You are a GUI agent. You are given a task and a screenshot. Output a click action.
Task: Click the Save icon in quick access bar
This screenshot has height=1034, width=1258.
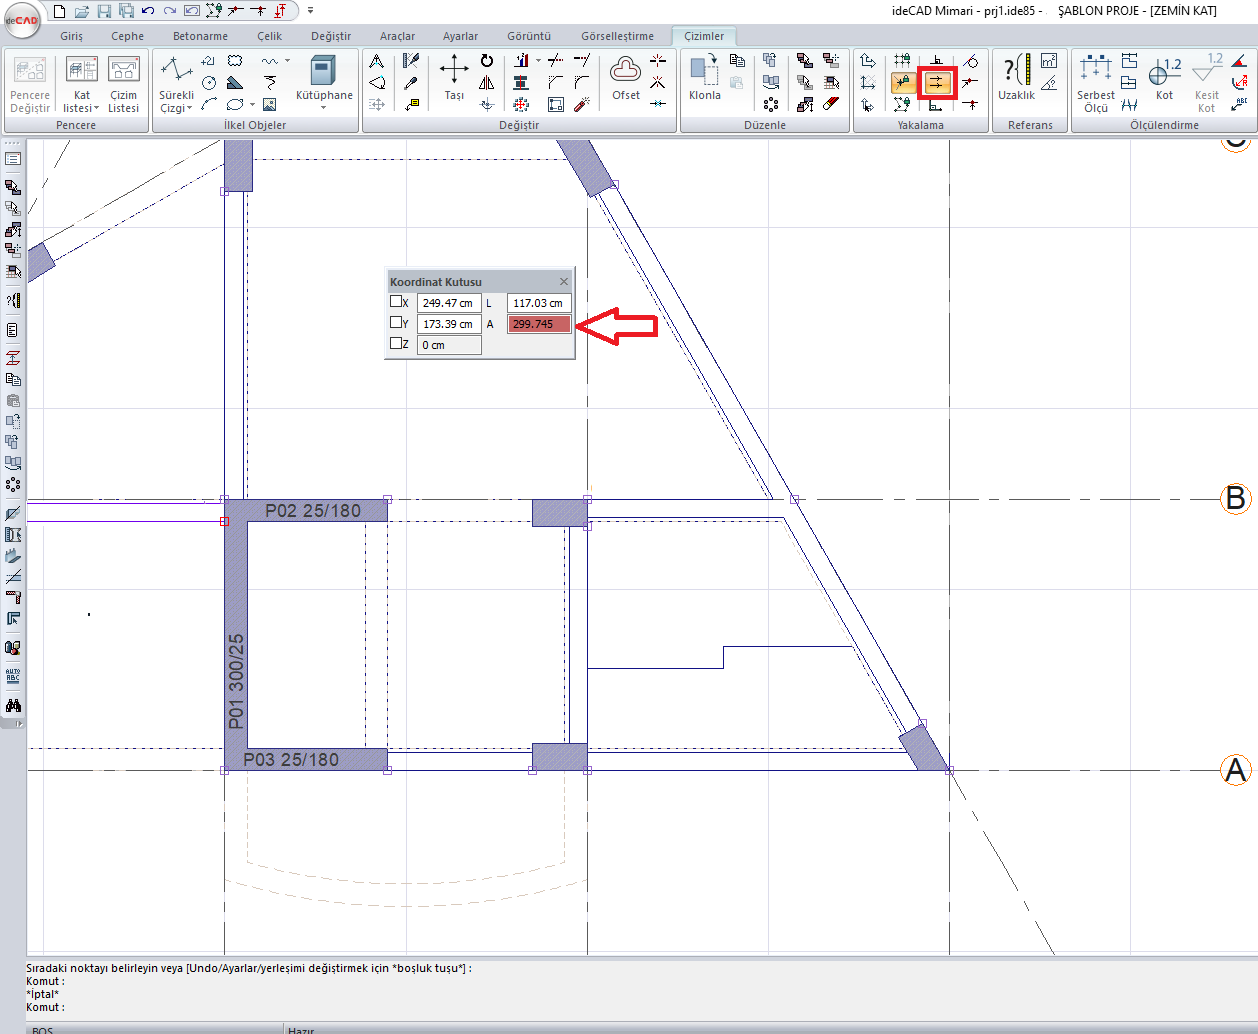[x=104, y=11]
